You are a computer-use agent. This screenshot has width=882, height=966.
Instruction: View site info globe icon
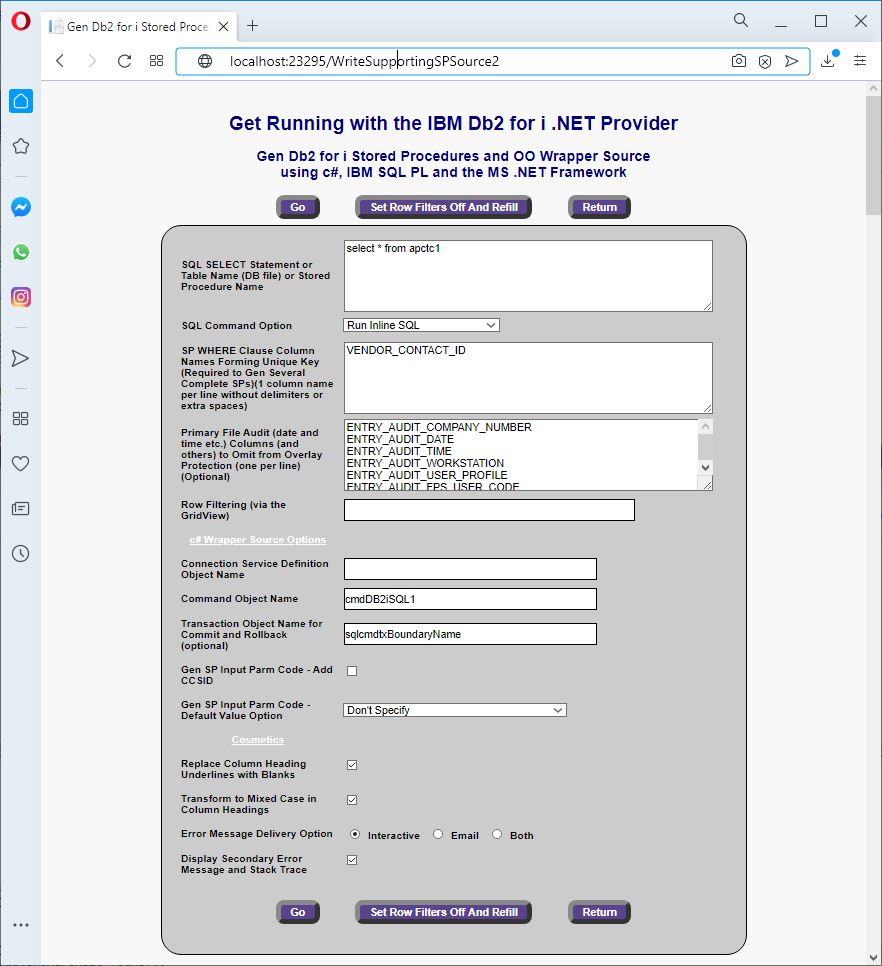click(205, 61)
